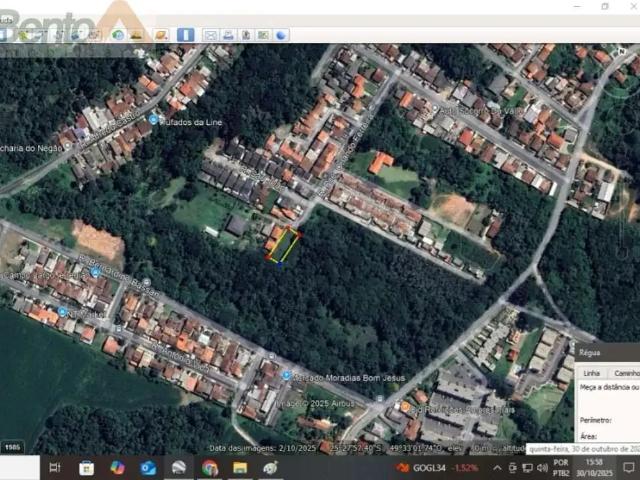Screen dimensions: 640x480
Task: Click the Email envelope icon
Action: tap(211, 36)
